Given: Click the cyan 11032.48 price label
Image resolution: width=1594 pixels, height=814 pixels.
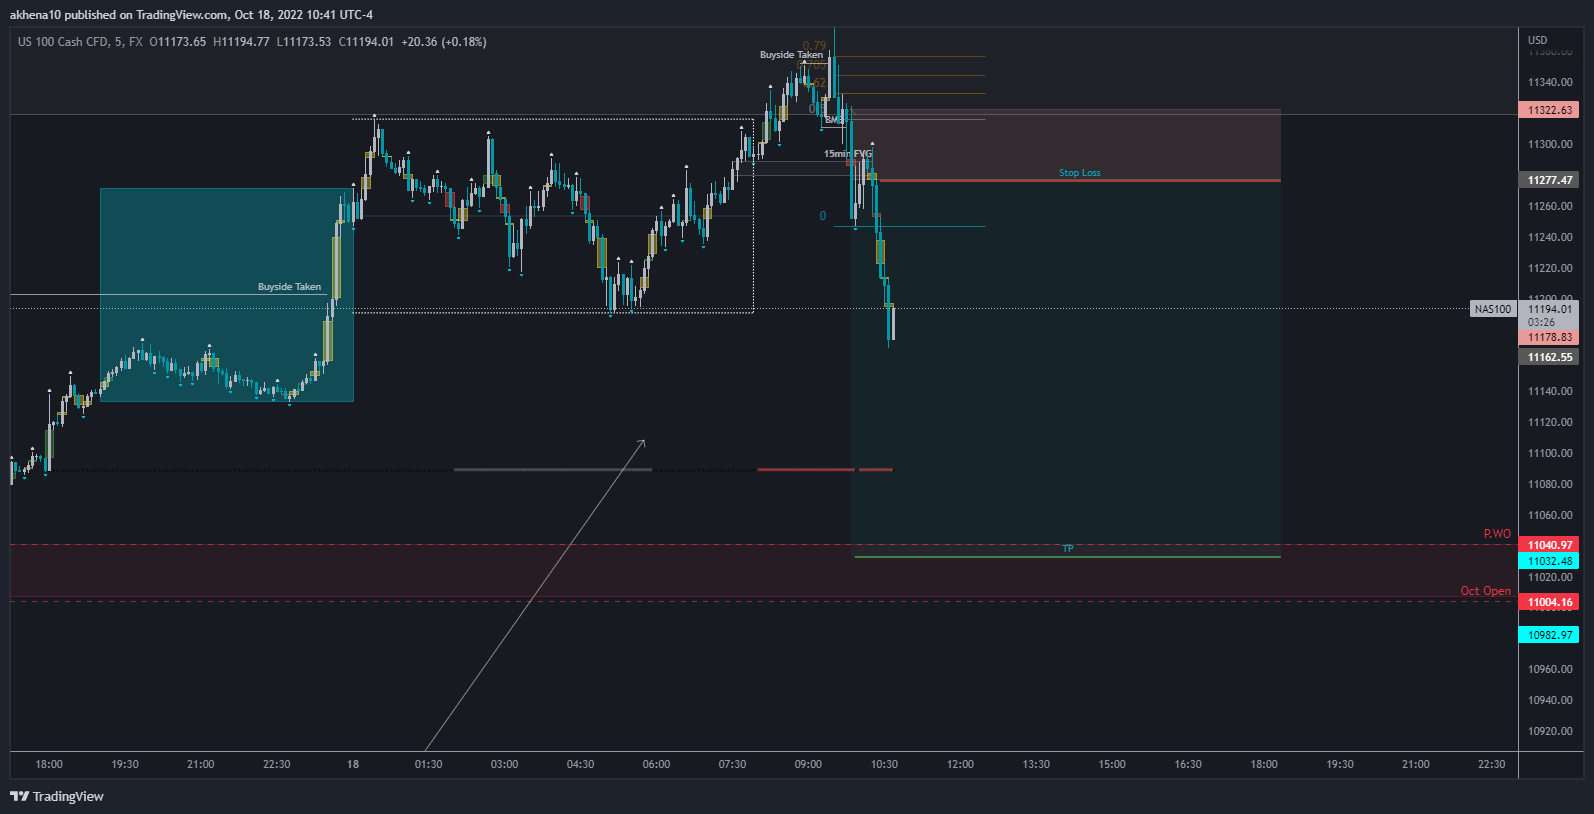Looking at the screenshot, I should (1549, 561).
